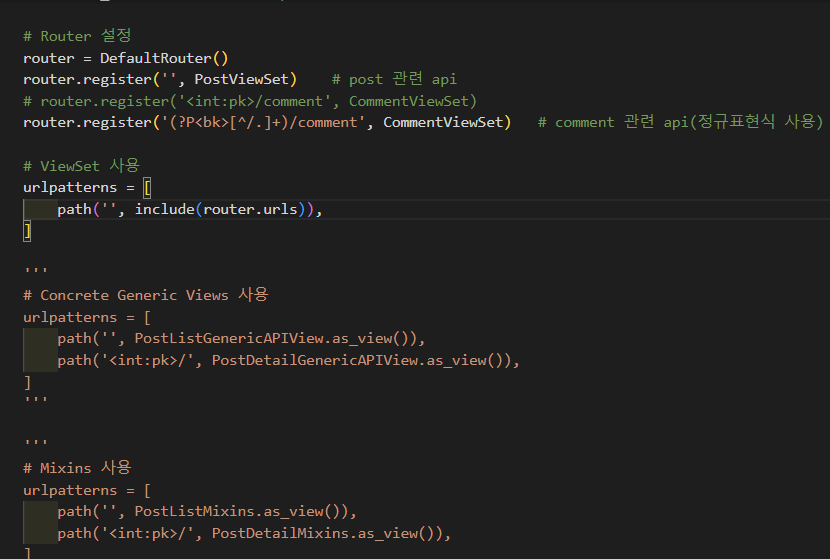Click the comment '# Mixins 사용'
The height and width of the screenshot is (559, 830).
tap(77, 468)
